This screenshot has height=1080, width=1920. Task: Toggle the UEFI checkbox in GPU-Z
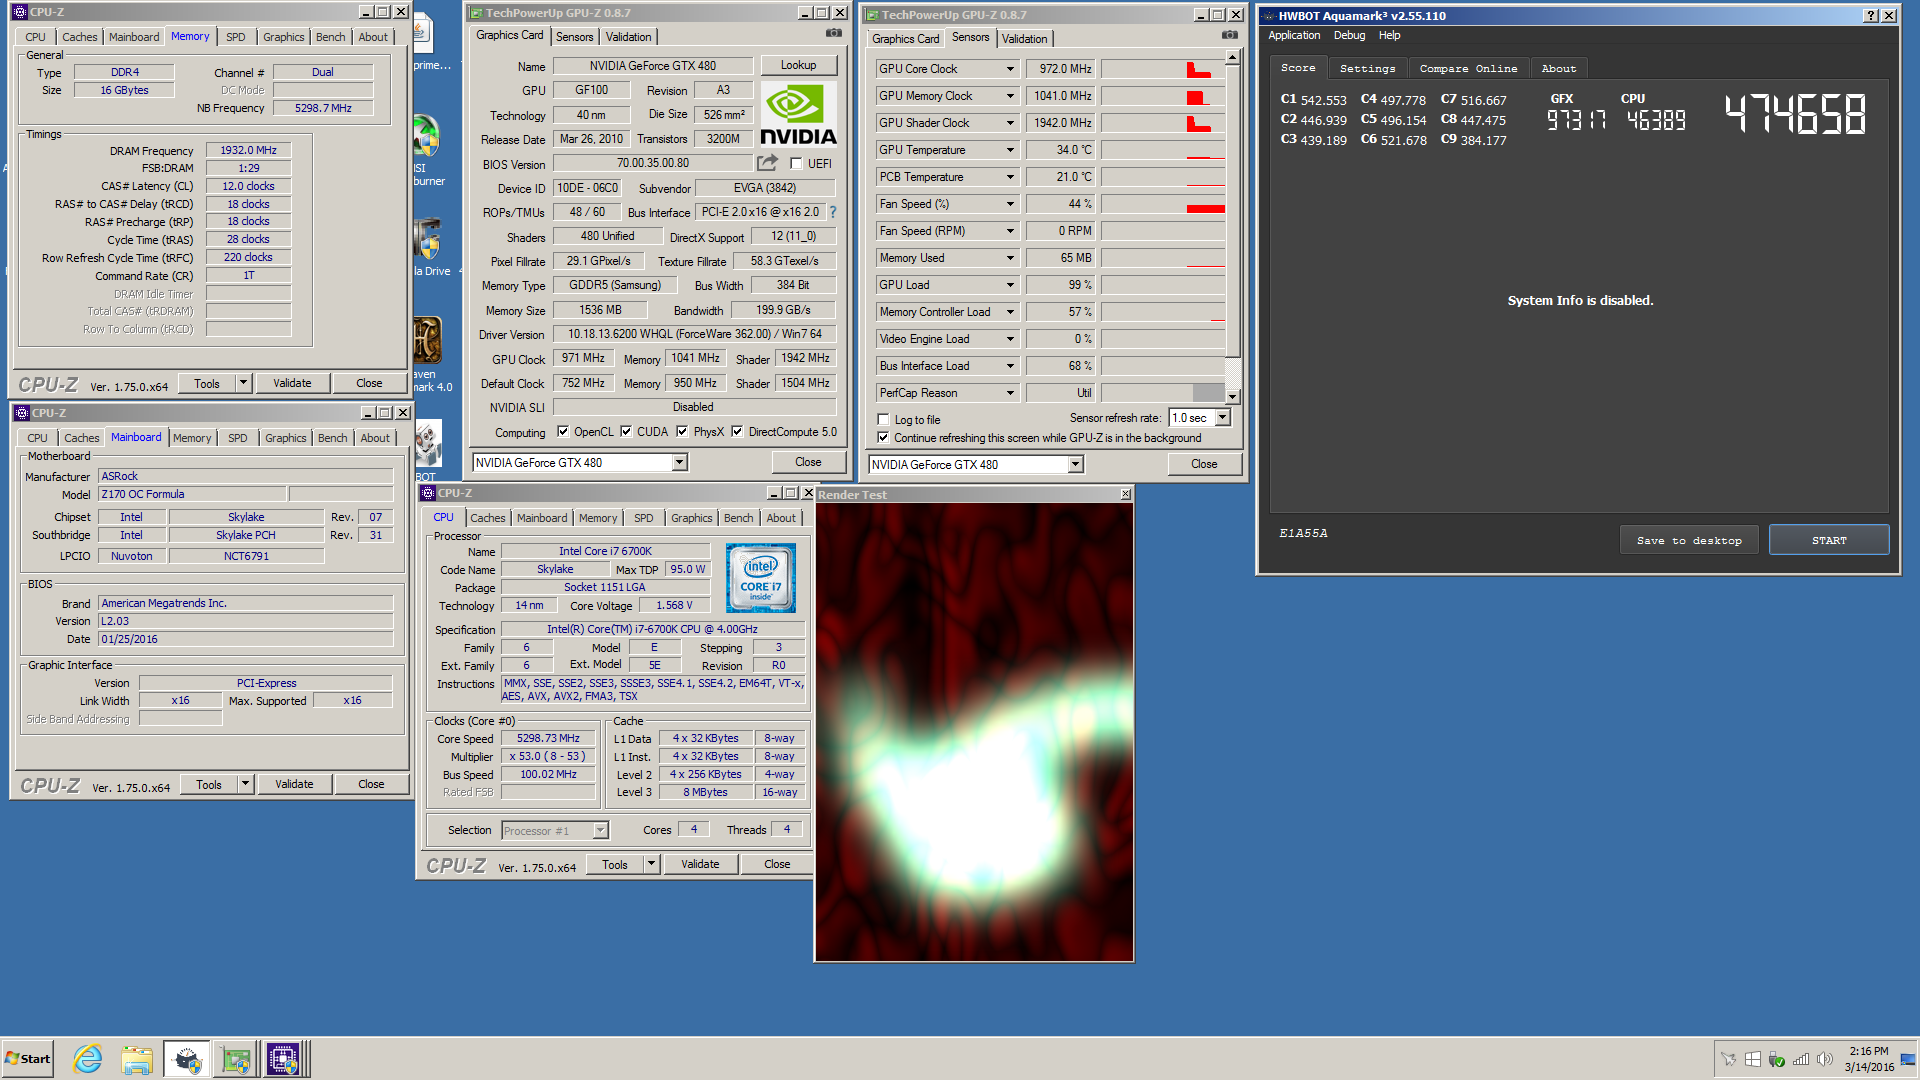click(x=796, y=163)
